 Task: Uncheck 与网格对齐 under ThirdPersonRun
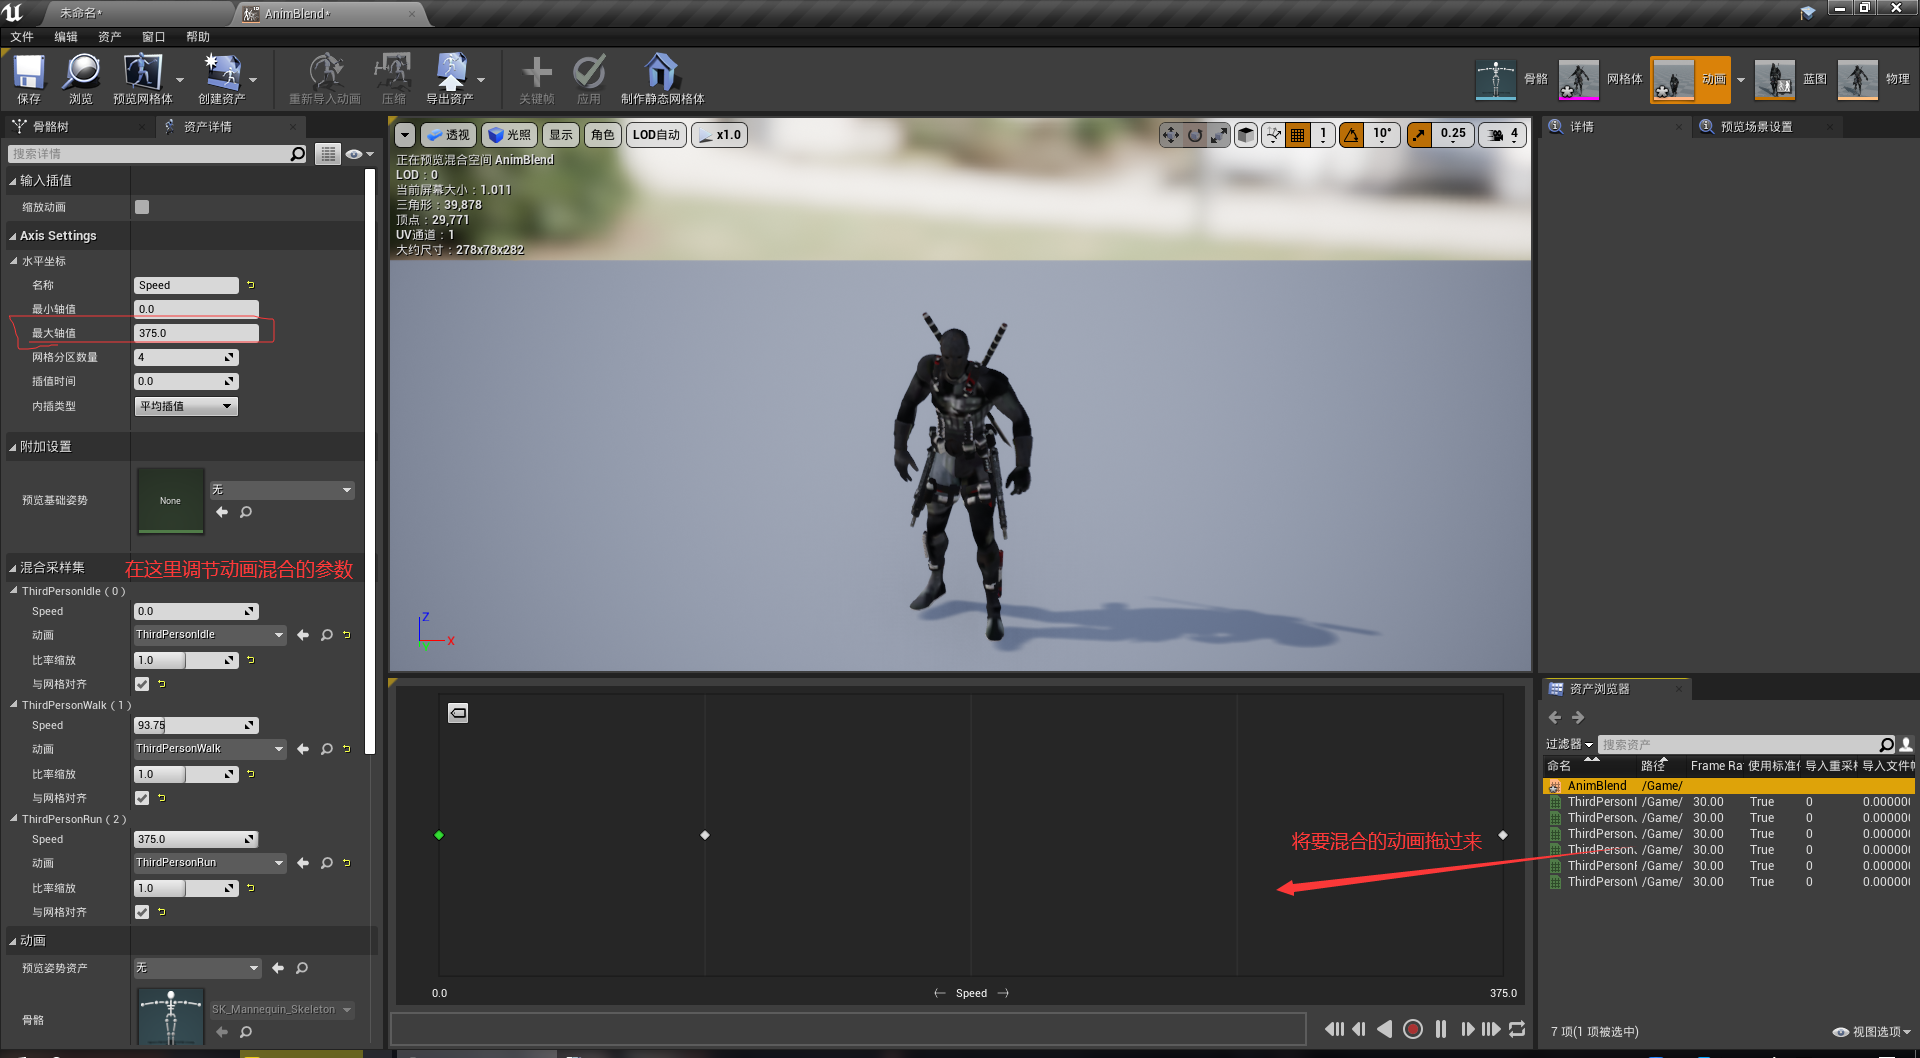pyautogui.click(x=142, y=912)
